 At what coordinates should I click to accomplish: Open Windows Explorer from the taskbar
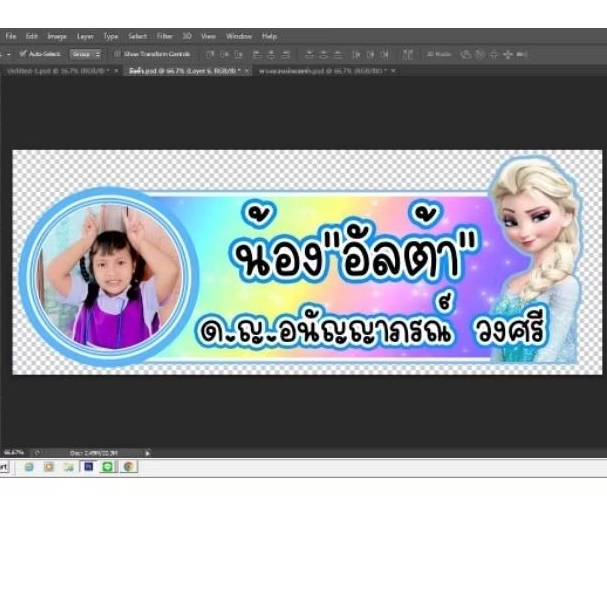pyautogui.click(x=69, y=467)
